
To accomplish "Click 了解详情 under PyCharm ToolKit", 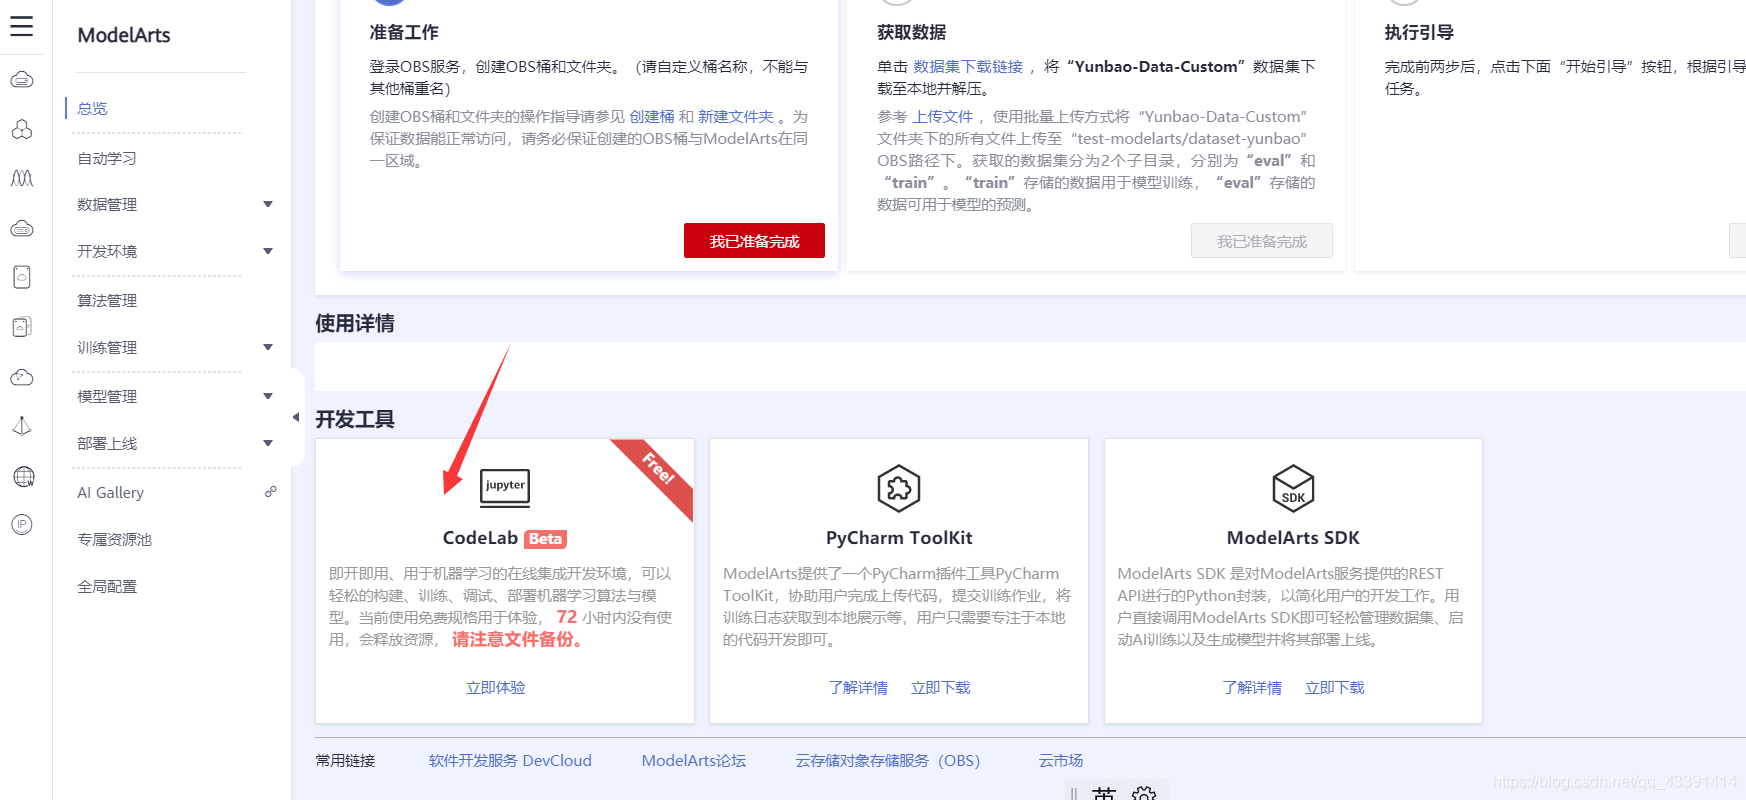I will tap(858, 687).
